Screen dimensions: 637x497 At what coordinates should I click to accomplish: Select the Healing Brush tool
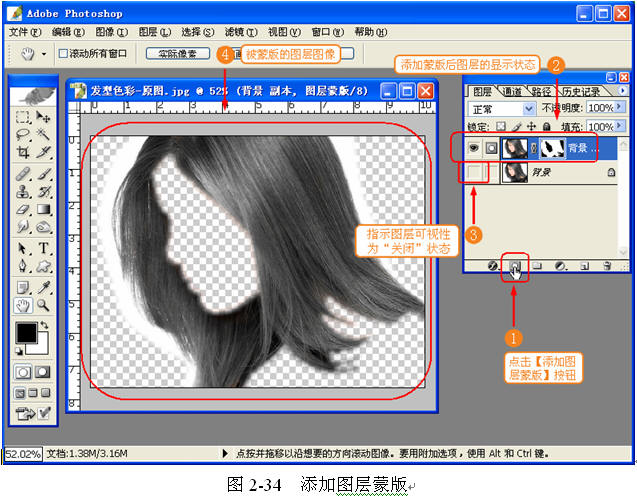tap(22, 174)
